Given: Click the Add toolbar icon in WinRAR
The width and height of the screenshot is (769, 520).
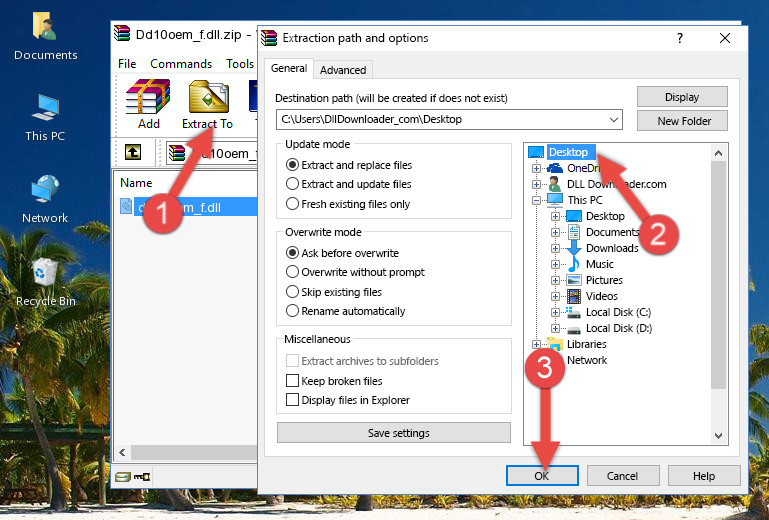Looking at the screenshot, I should 148,104.
